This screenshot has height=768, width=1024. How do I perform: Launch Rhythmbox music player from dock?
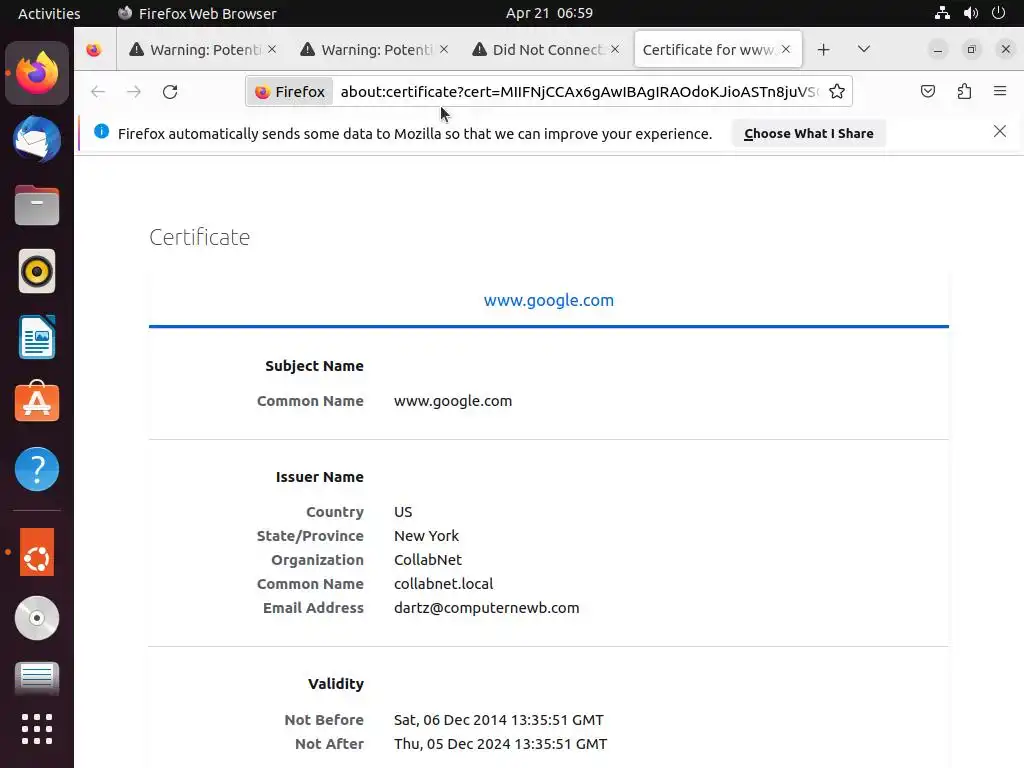pyautogui.click(x=37, y=271)
